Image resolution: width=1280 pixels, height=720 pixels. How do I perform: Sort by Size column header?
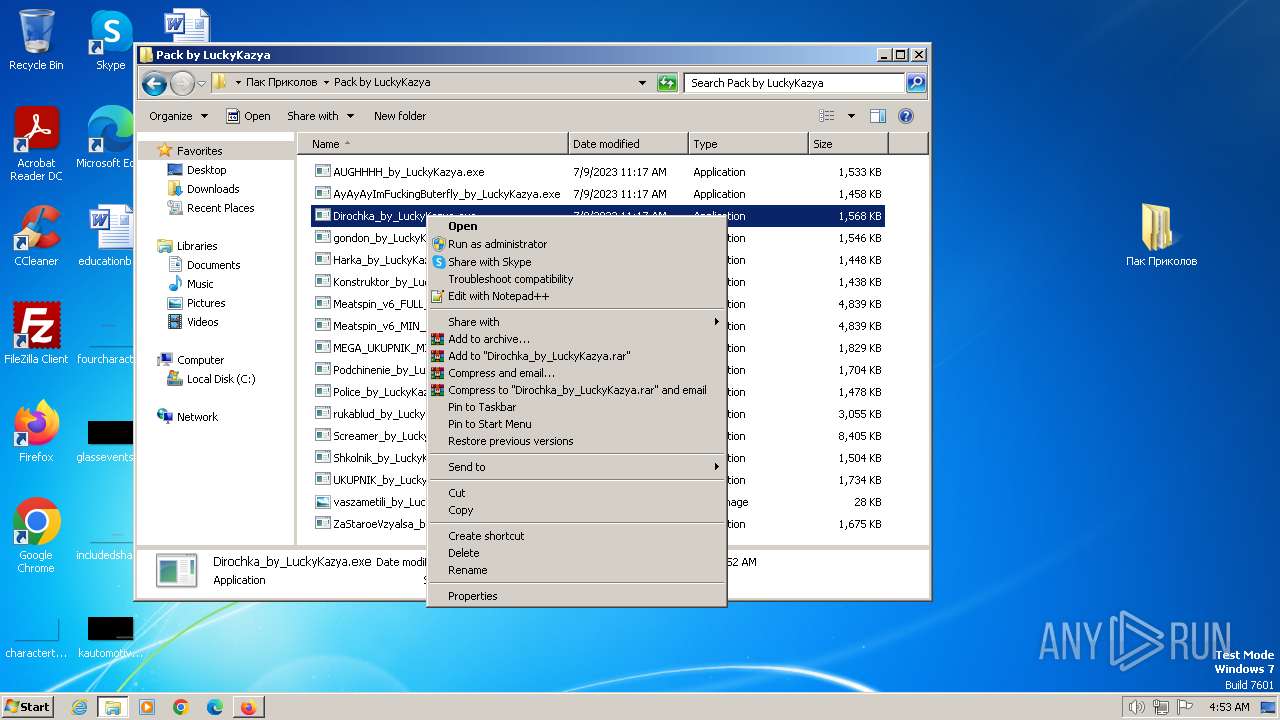click(x=848, y=144)
